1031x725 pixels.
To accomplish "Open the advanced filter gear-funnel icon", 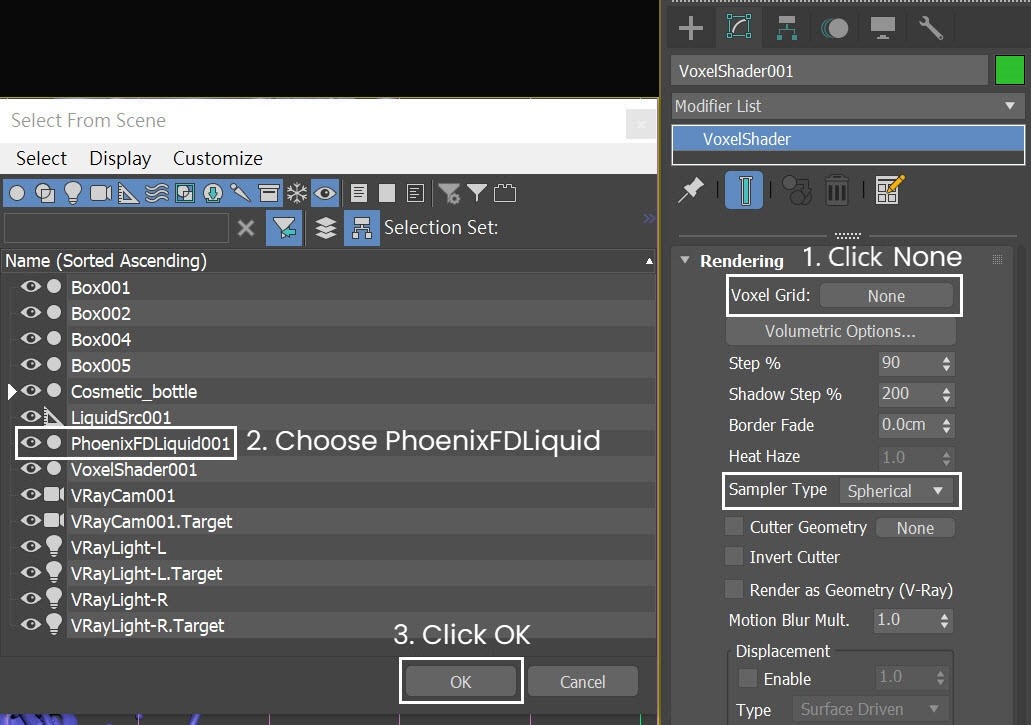I will (449, 193).
